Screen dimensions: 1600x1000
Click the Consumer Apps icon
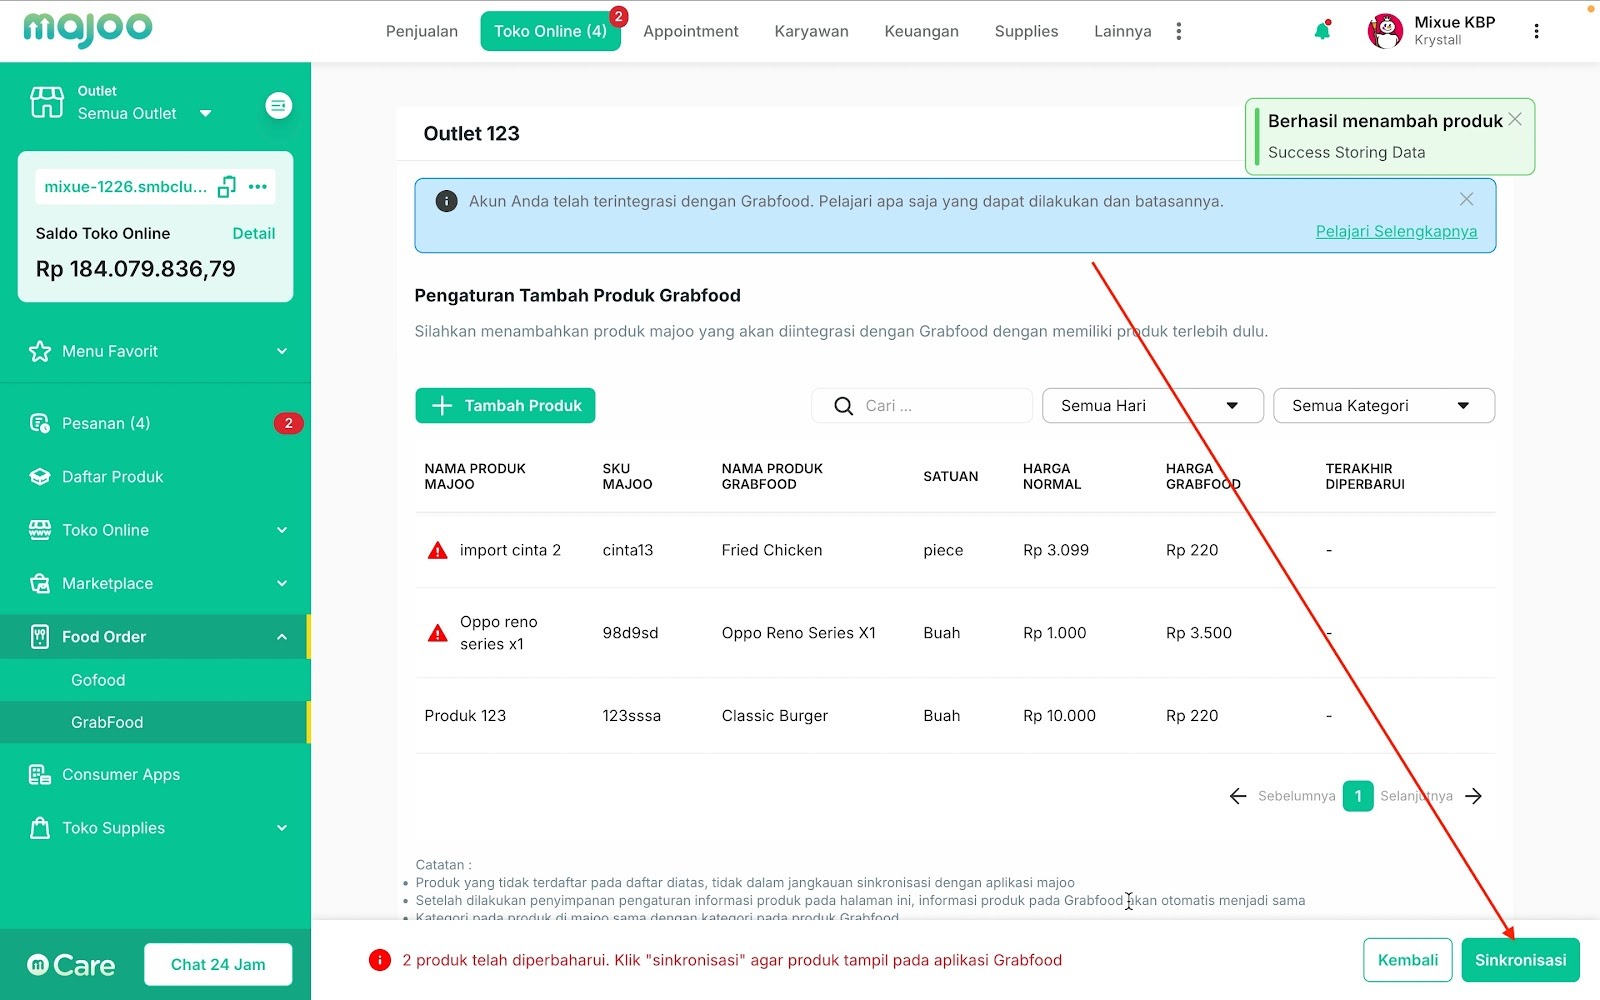40,775
